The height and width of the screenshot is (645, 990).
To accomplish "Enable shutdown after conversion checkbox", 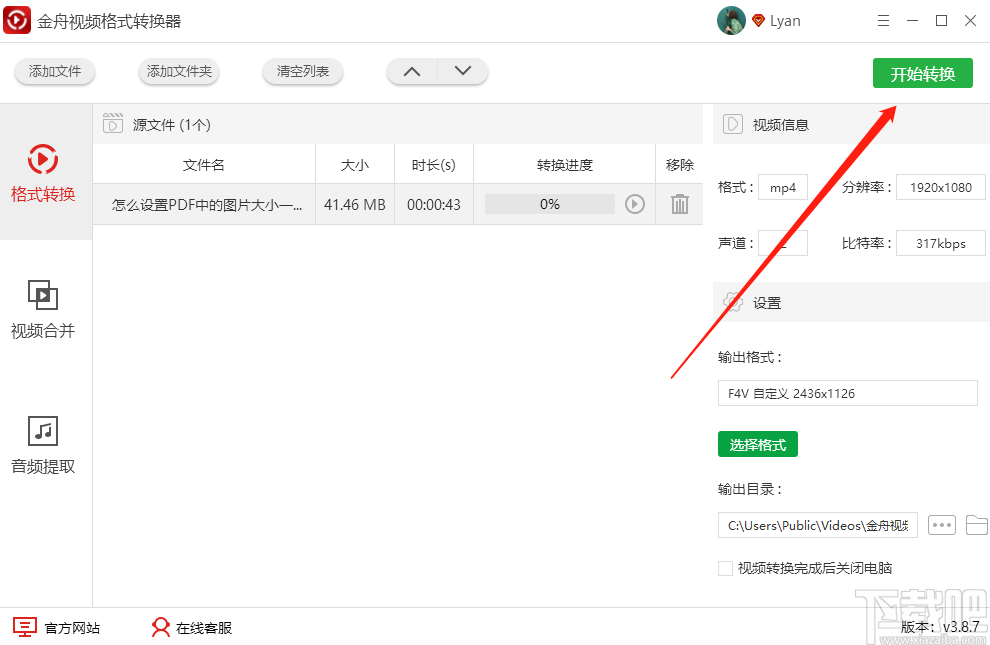I will [725, 567].
